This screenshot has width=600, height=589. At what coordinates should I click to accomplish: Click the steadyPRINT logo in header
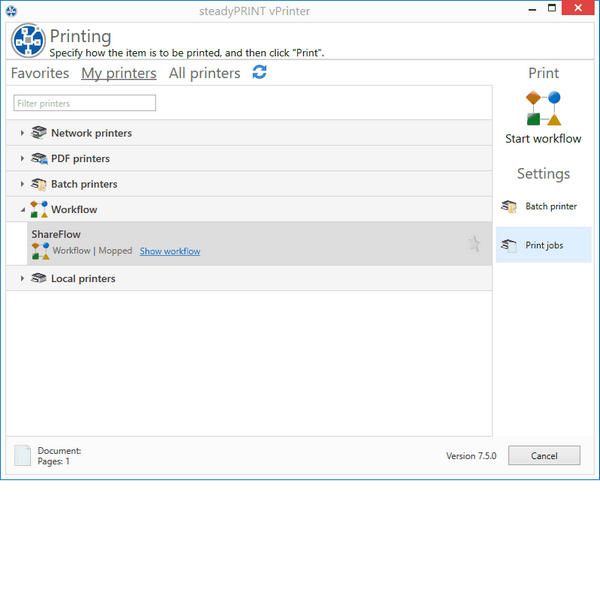tap(28, 41)
